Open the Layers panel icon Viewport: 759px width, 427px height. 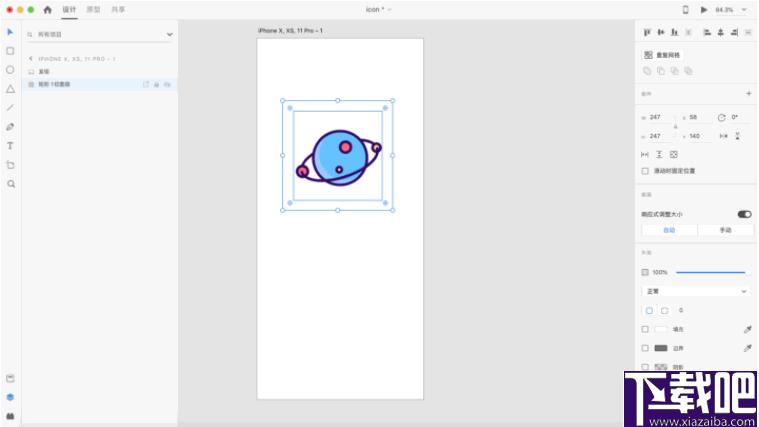coord(10,397)
